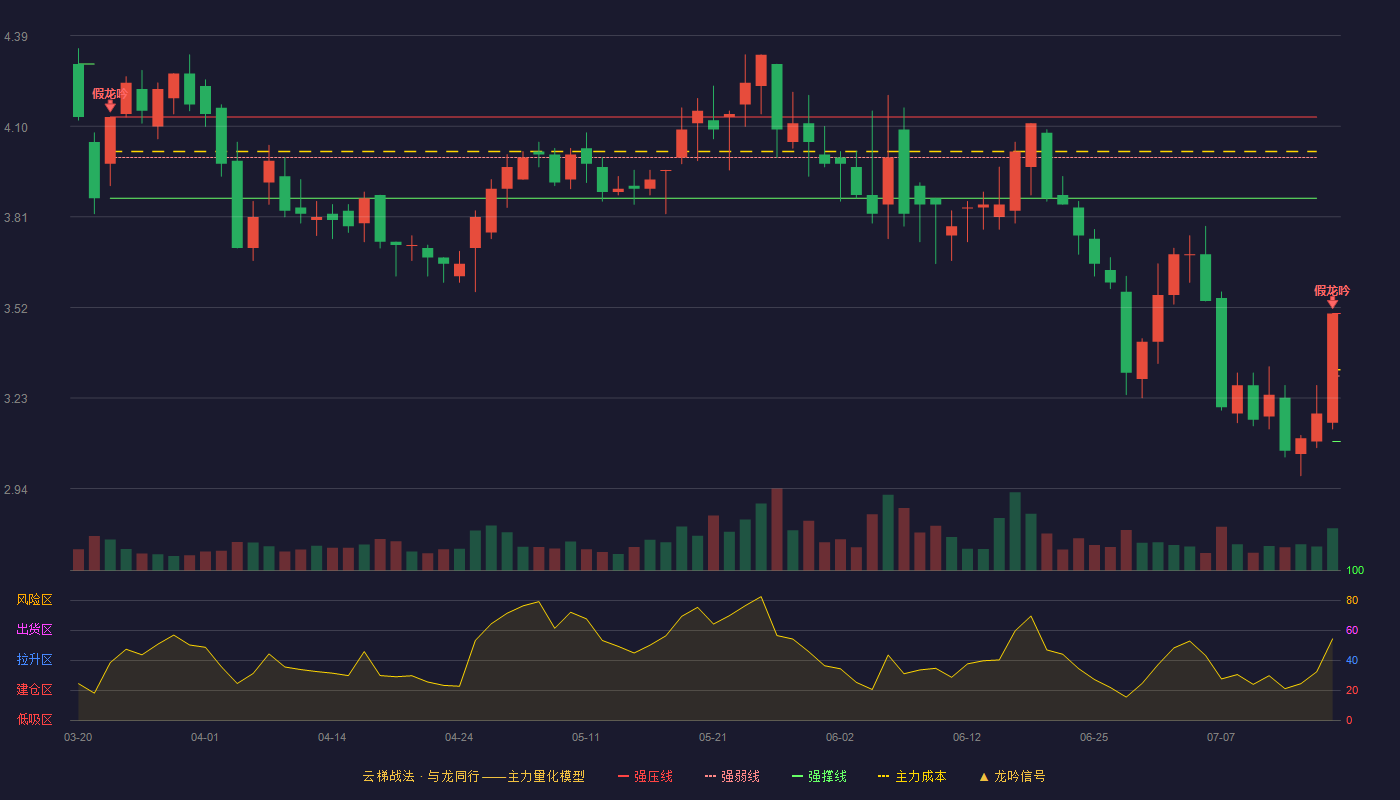
Task: Click the 06-12 date axis label
Action: (x=967, y=737)
